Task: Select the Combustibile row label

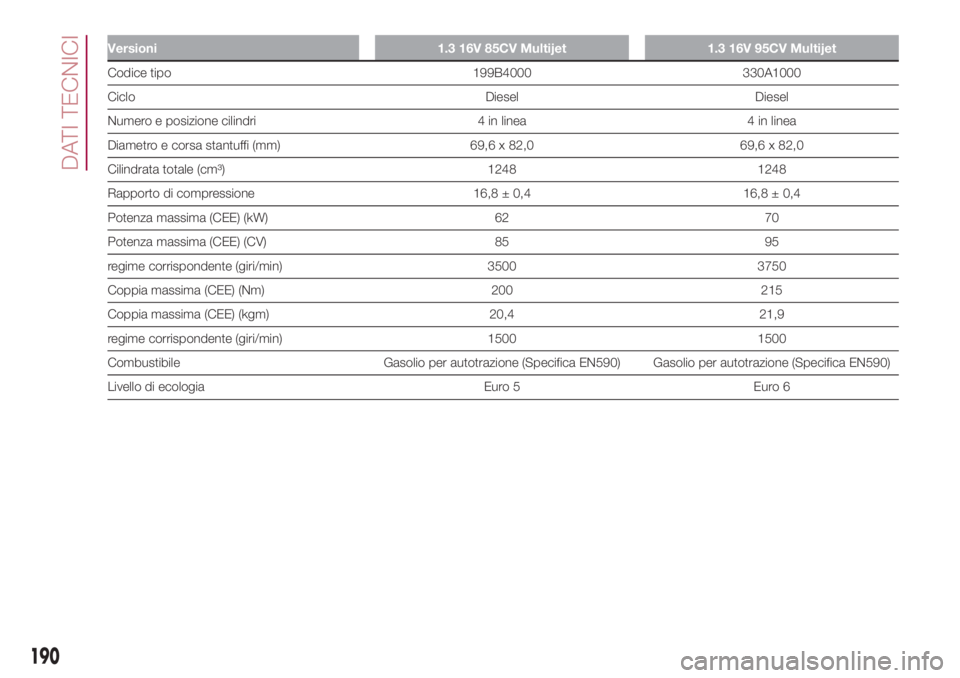Action: [150, 362]
